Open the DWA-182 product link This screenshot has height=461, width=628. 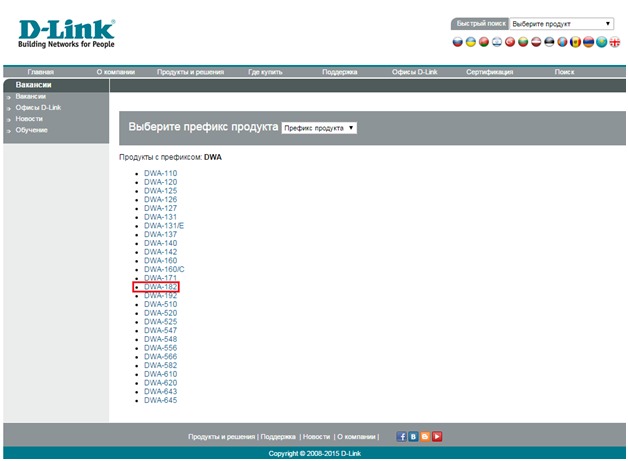click(160, 287)
